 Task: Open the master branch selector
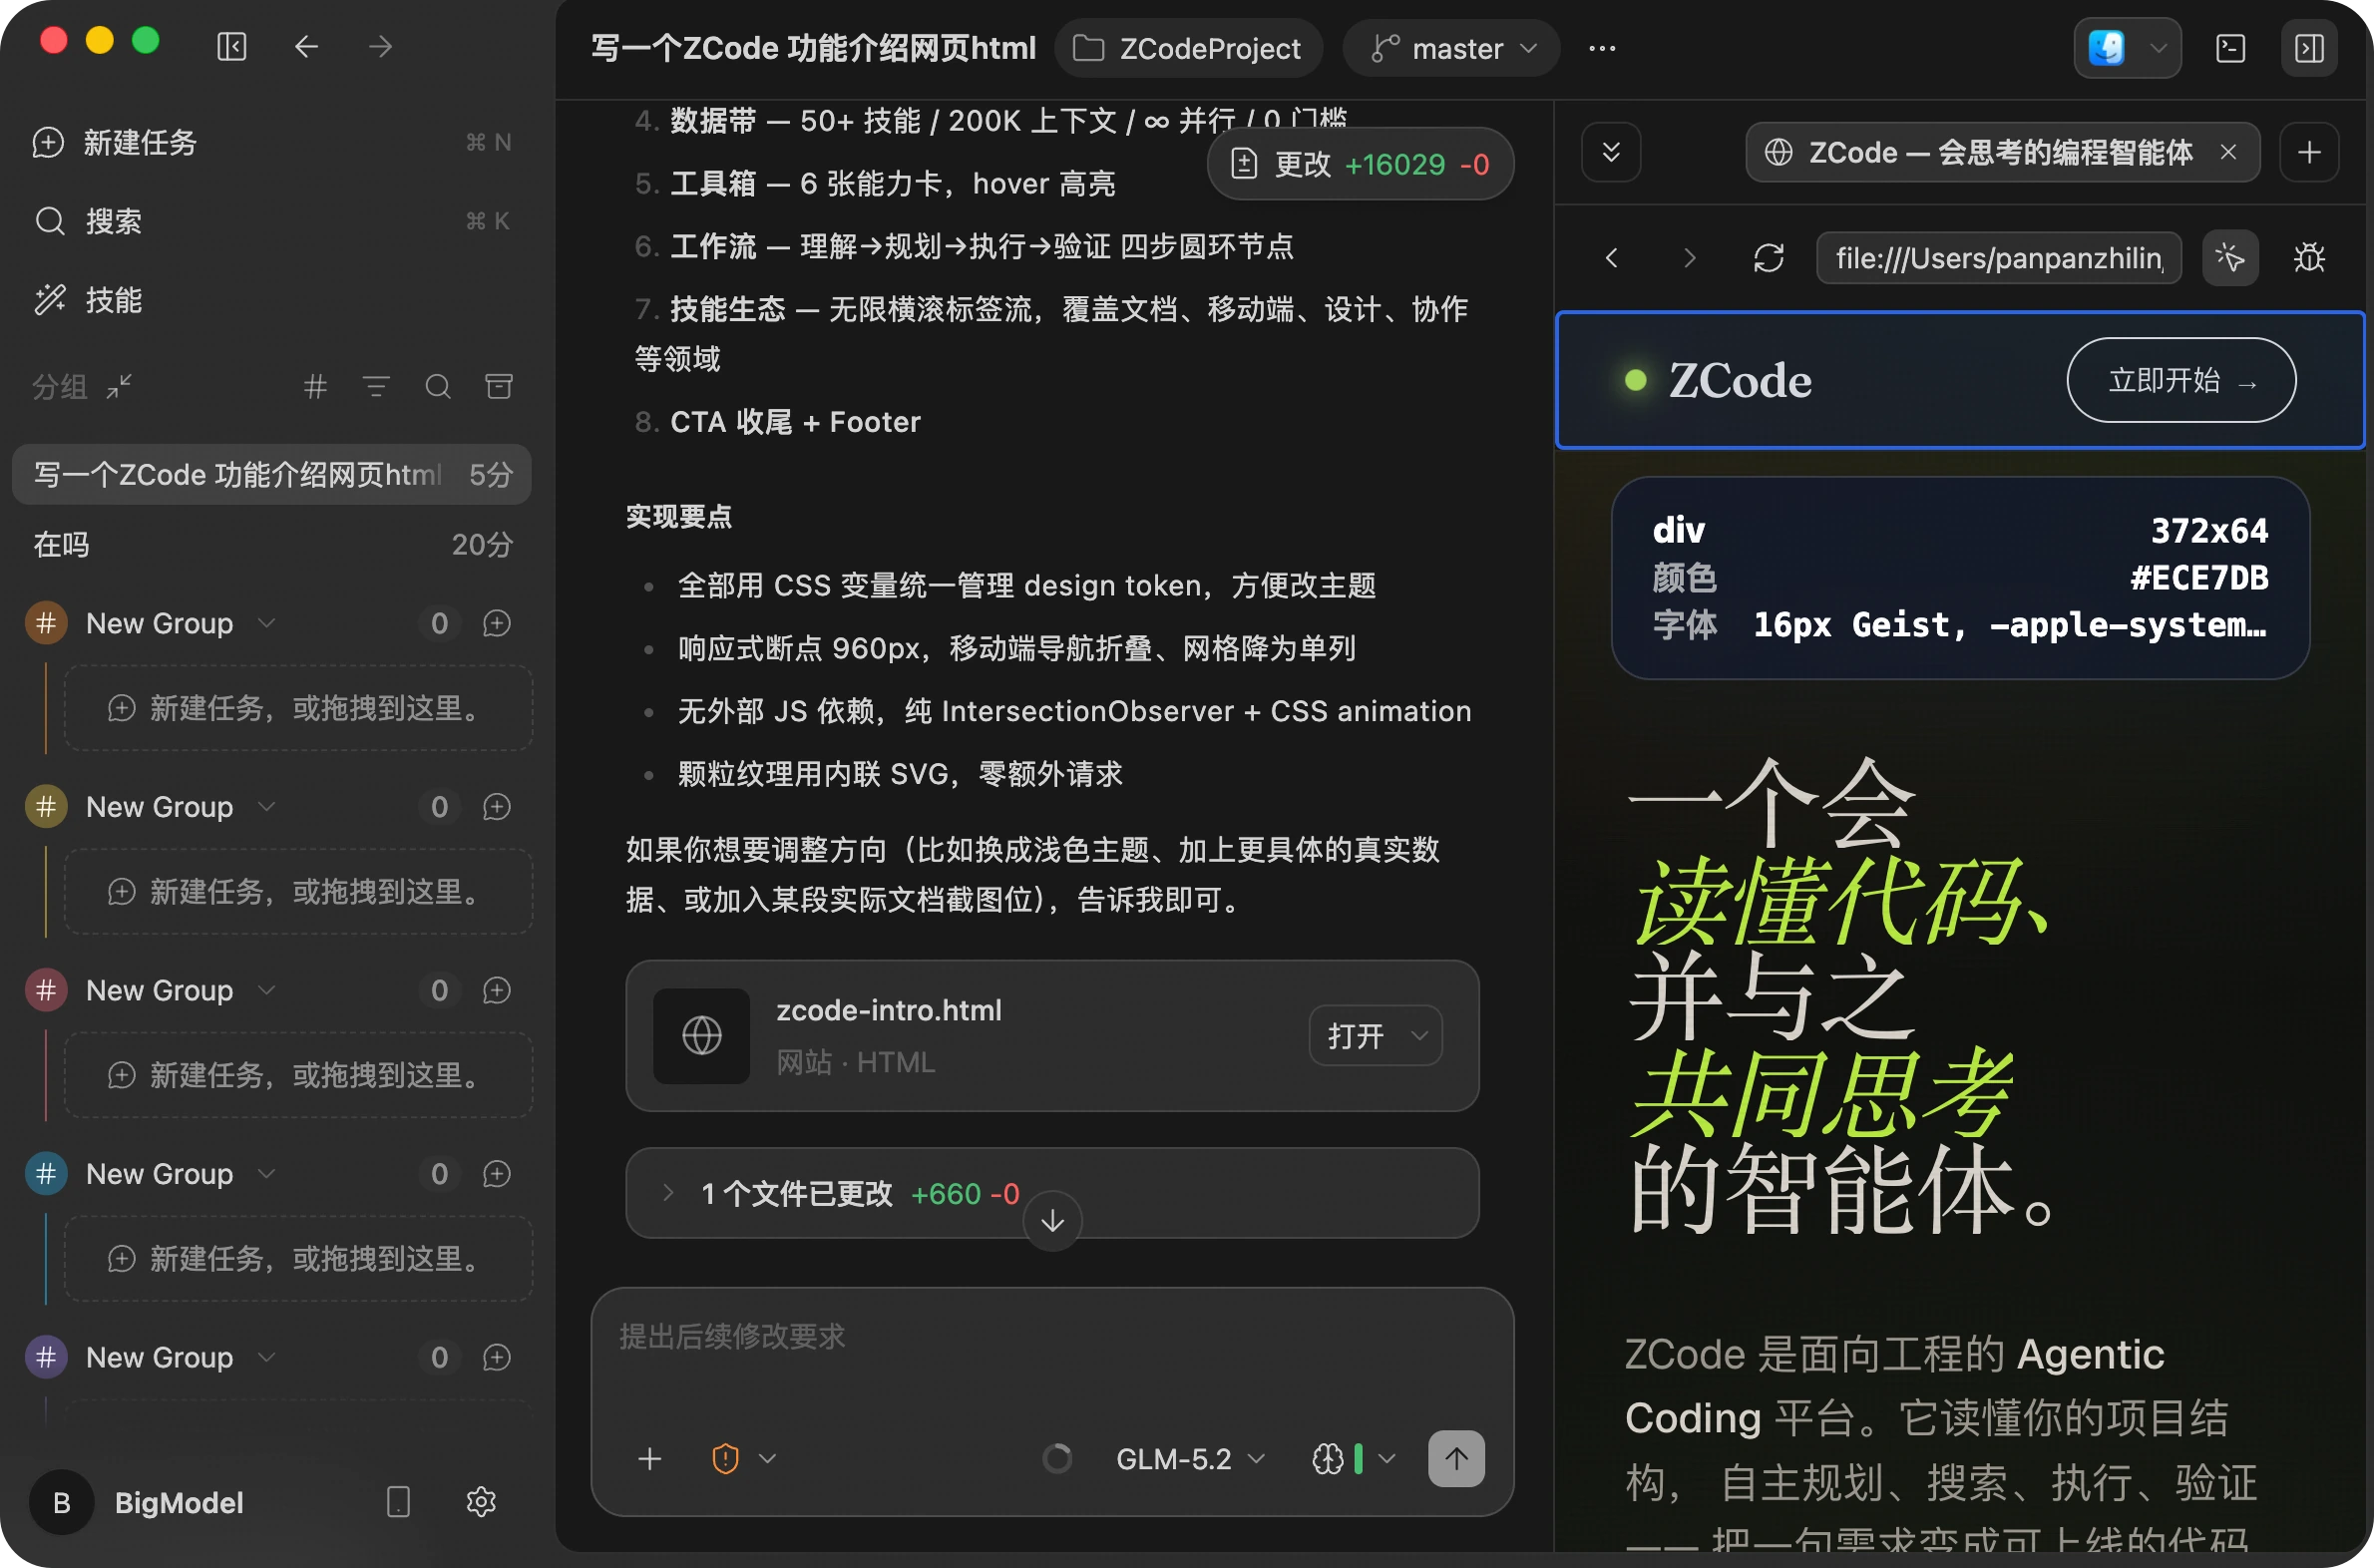[x=1451, y=48]
